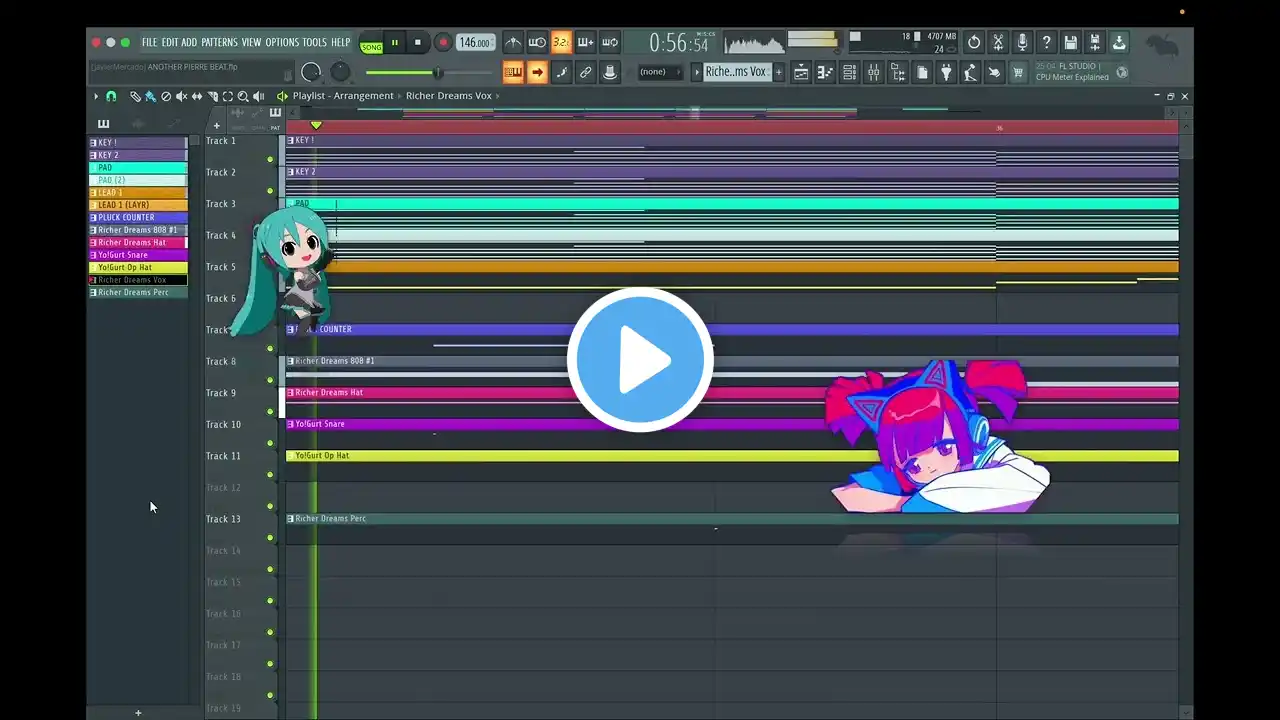Screen dimensions: 1280x720
Task: Toggle the SONG / pattern mode switch
Action: [x=371, y=45]
